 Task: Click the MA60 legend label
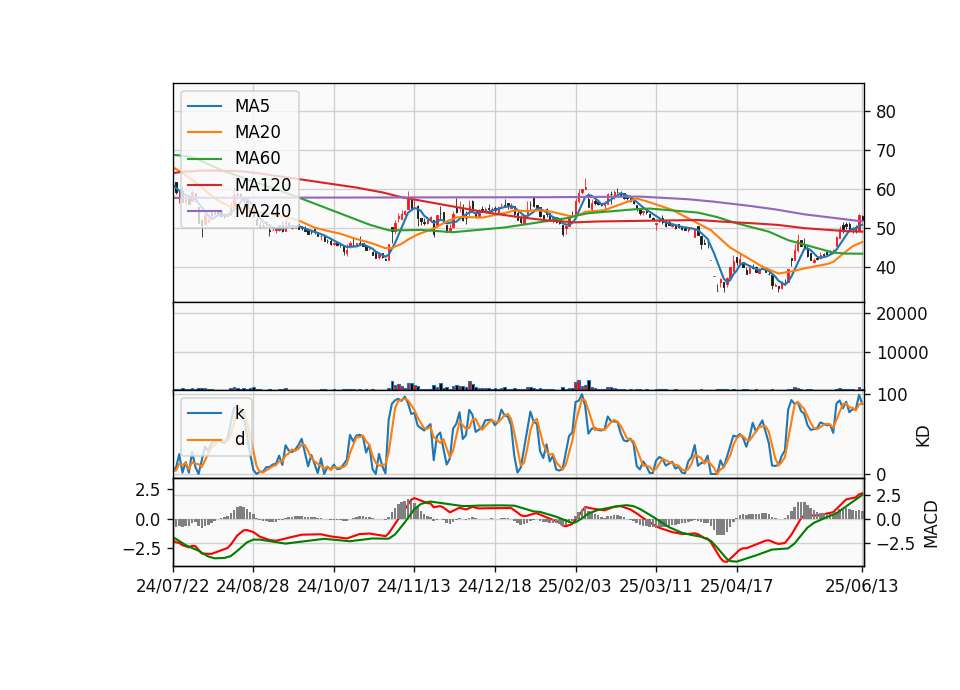pyautogui.click(x=257, y=158)
